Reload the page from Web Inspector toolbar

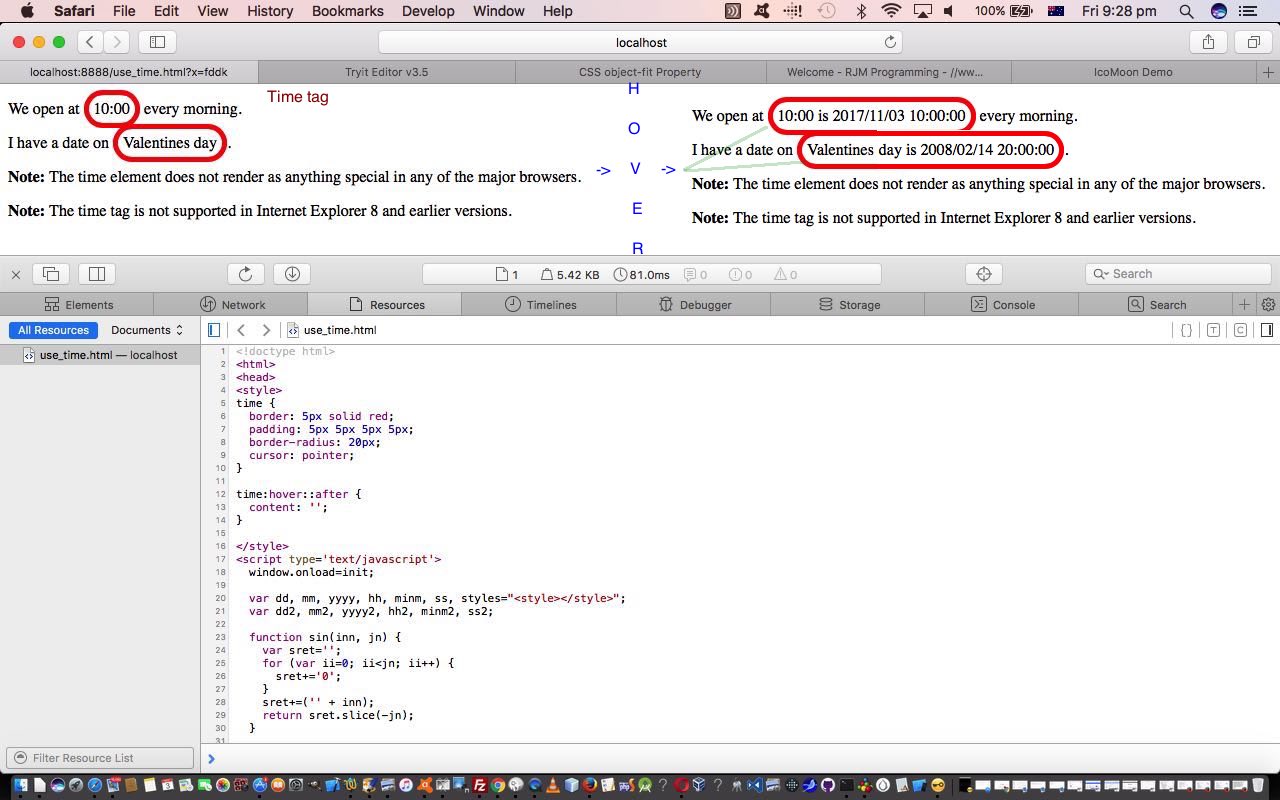coord(245,274)
